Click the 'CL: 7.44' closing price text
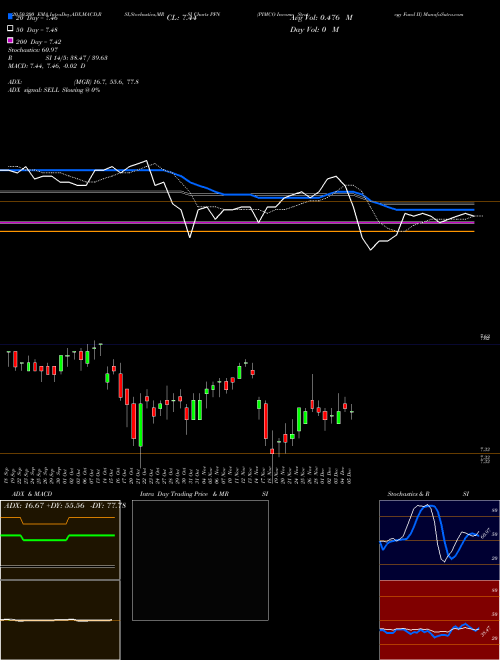 coord(182,18)
